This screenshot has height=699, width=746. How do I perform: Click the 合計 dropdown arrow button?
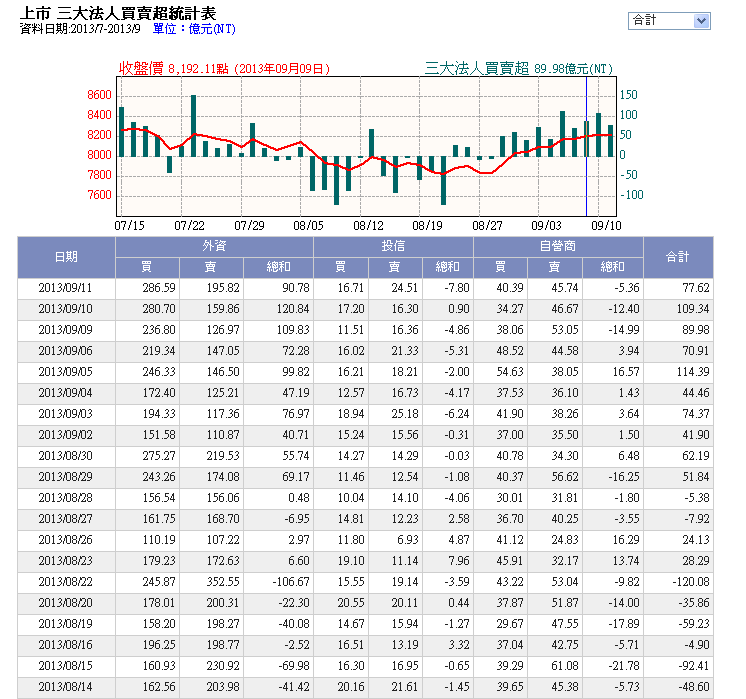[701, 21]
